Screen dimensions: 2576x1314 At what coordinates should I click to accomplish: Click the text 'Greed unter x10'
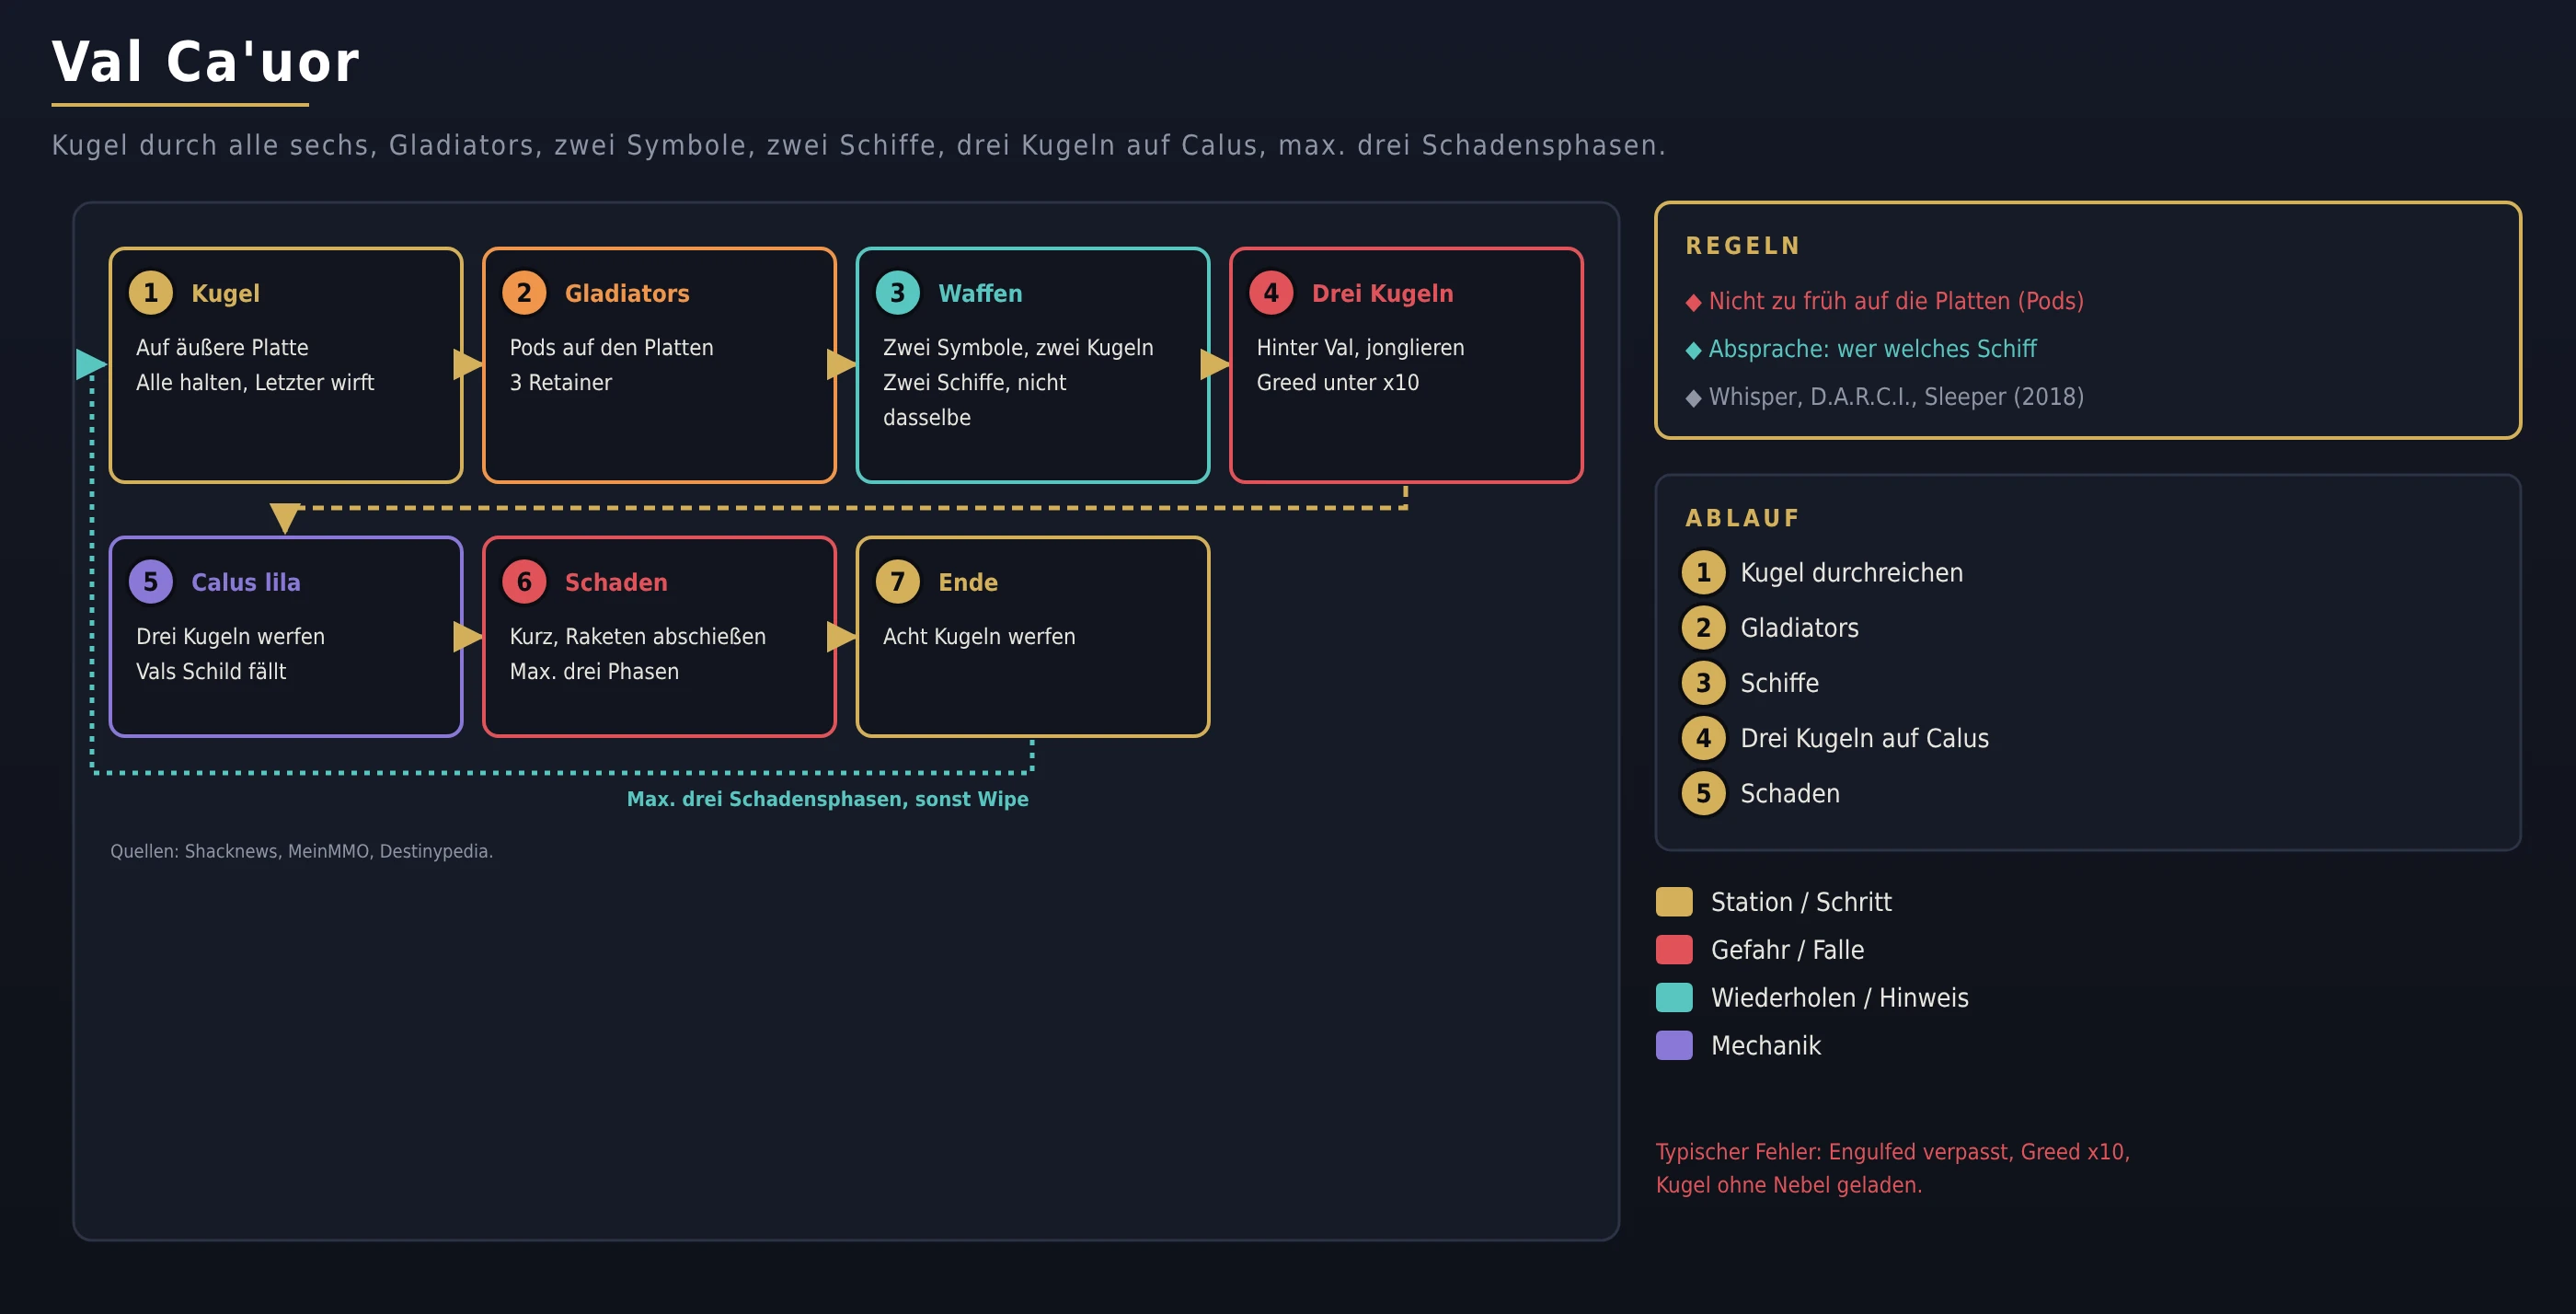pyautogui.click(x=1337, y=383)
